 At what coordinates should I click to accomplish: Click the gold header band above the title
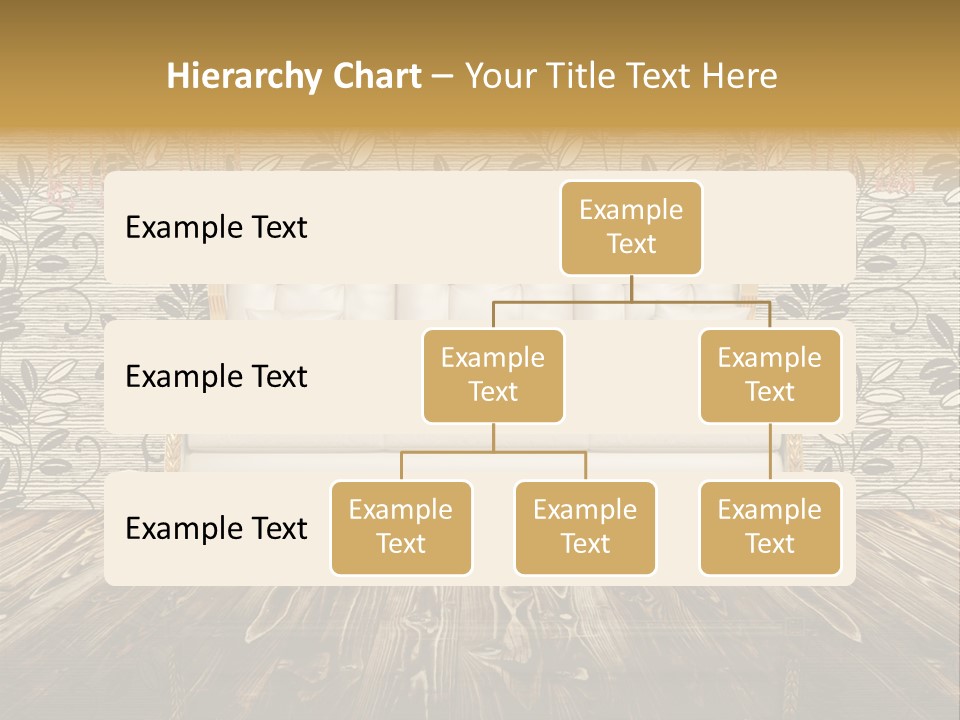(480, 22)
